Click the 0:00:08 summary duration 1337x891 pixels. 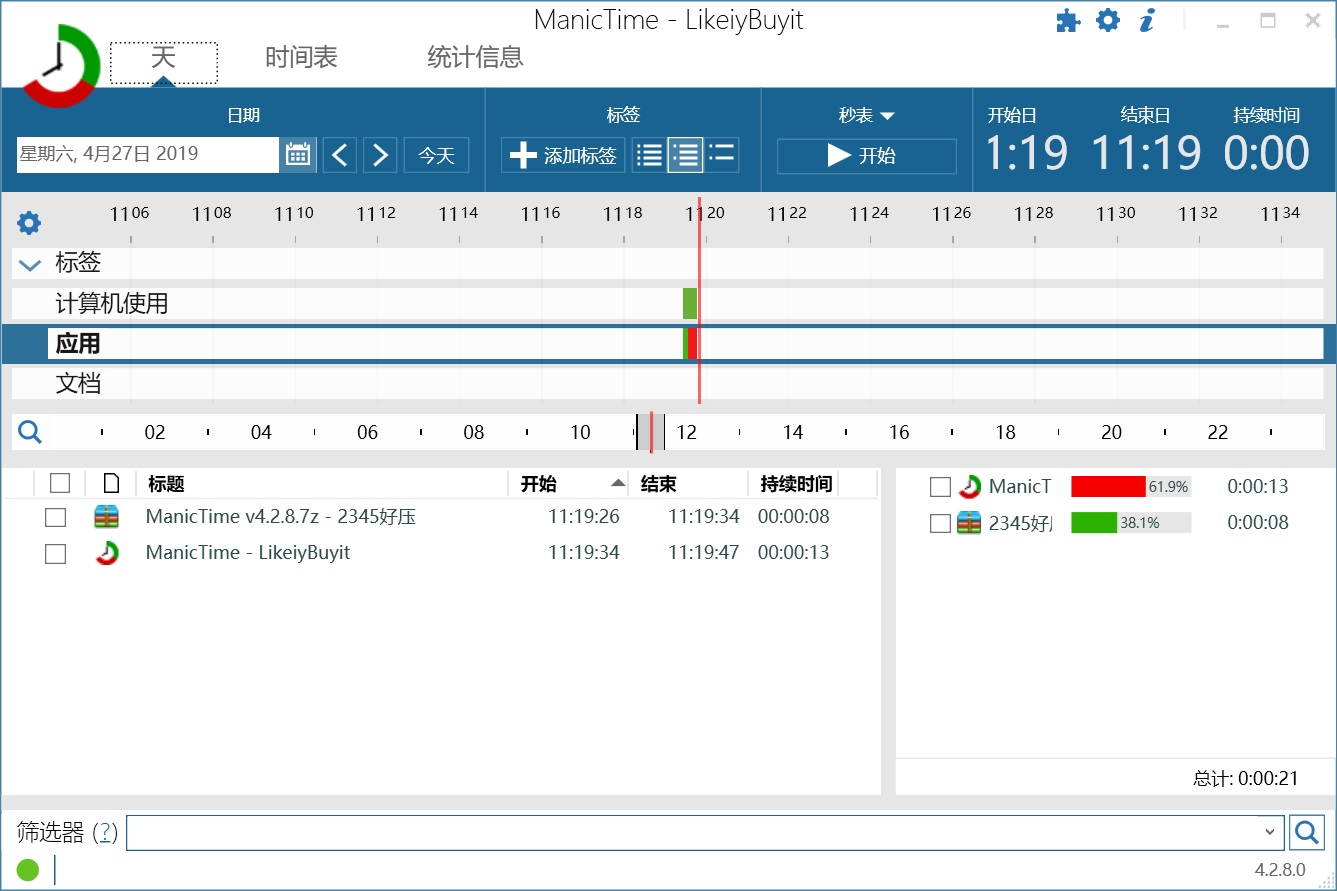(1258, 523)
